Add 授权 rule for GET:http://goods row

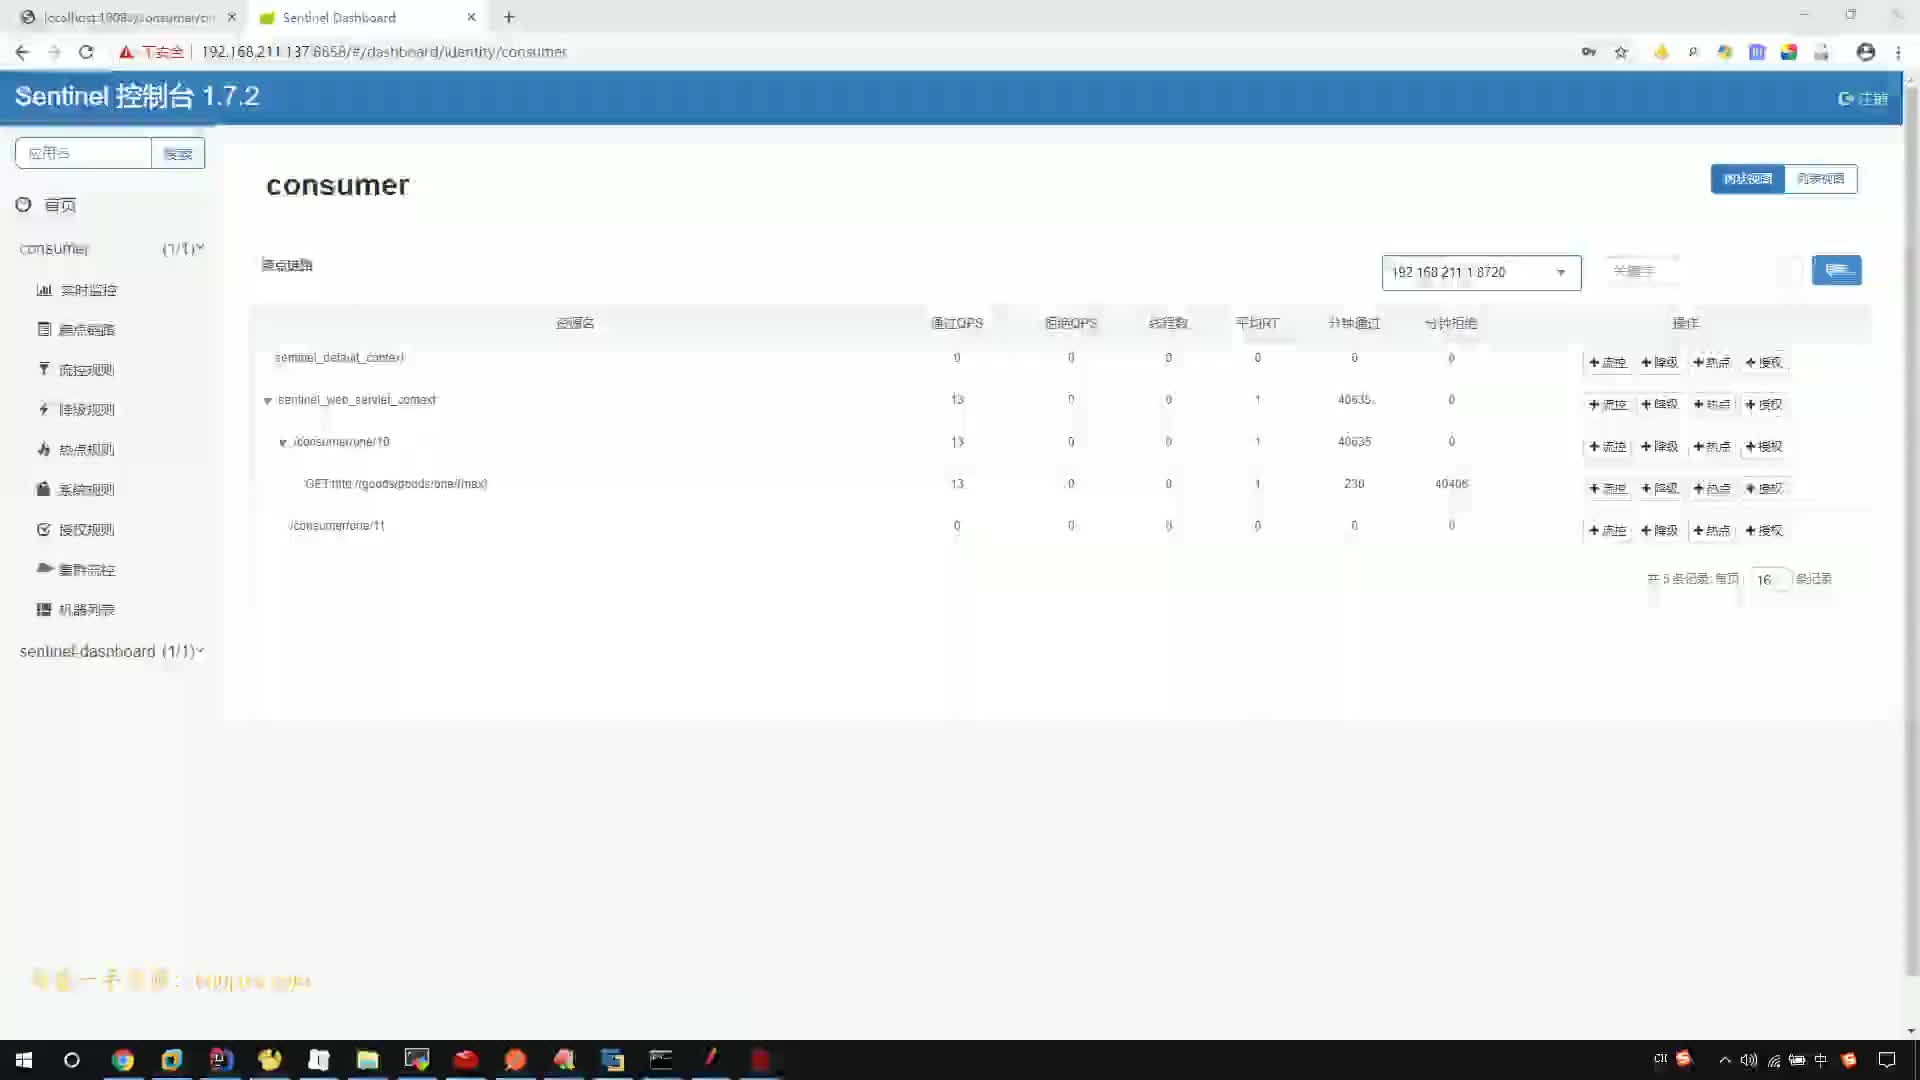point(1764,489)
